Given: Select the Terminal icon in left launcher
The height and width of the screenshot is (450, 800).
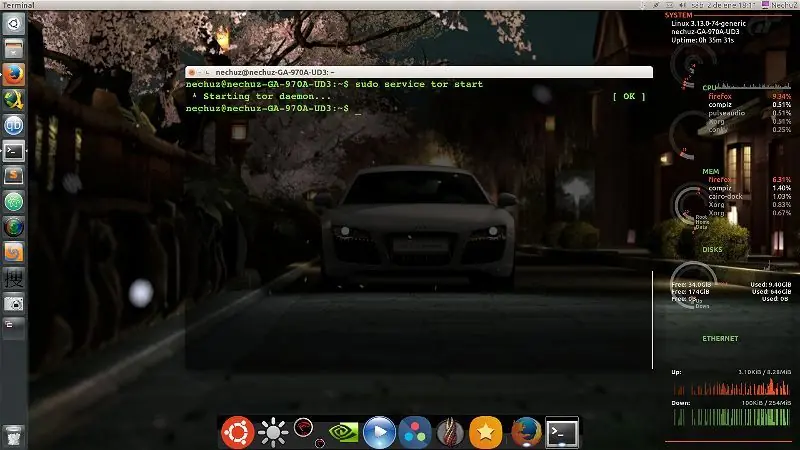Looking at the screenshot, I should pos(14,151).
